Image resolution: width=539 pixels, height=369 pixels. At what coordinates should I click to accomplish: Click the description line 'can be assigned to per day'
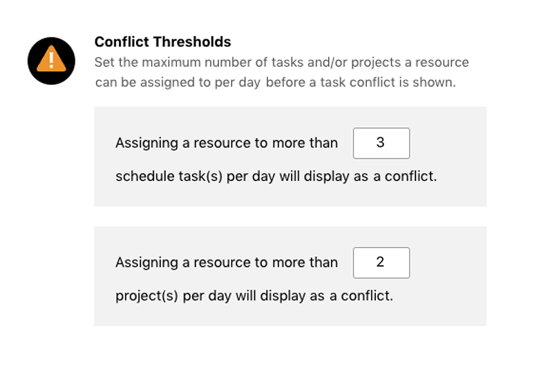tap(177, 83)
